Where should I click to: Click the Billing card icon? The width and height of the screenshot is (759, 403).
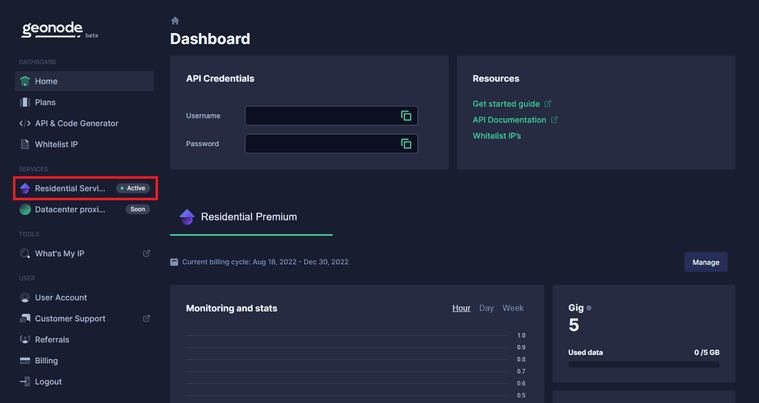pos(25,360)
